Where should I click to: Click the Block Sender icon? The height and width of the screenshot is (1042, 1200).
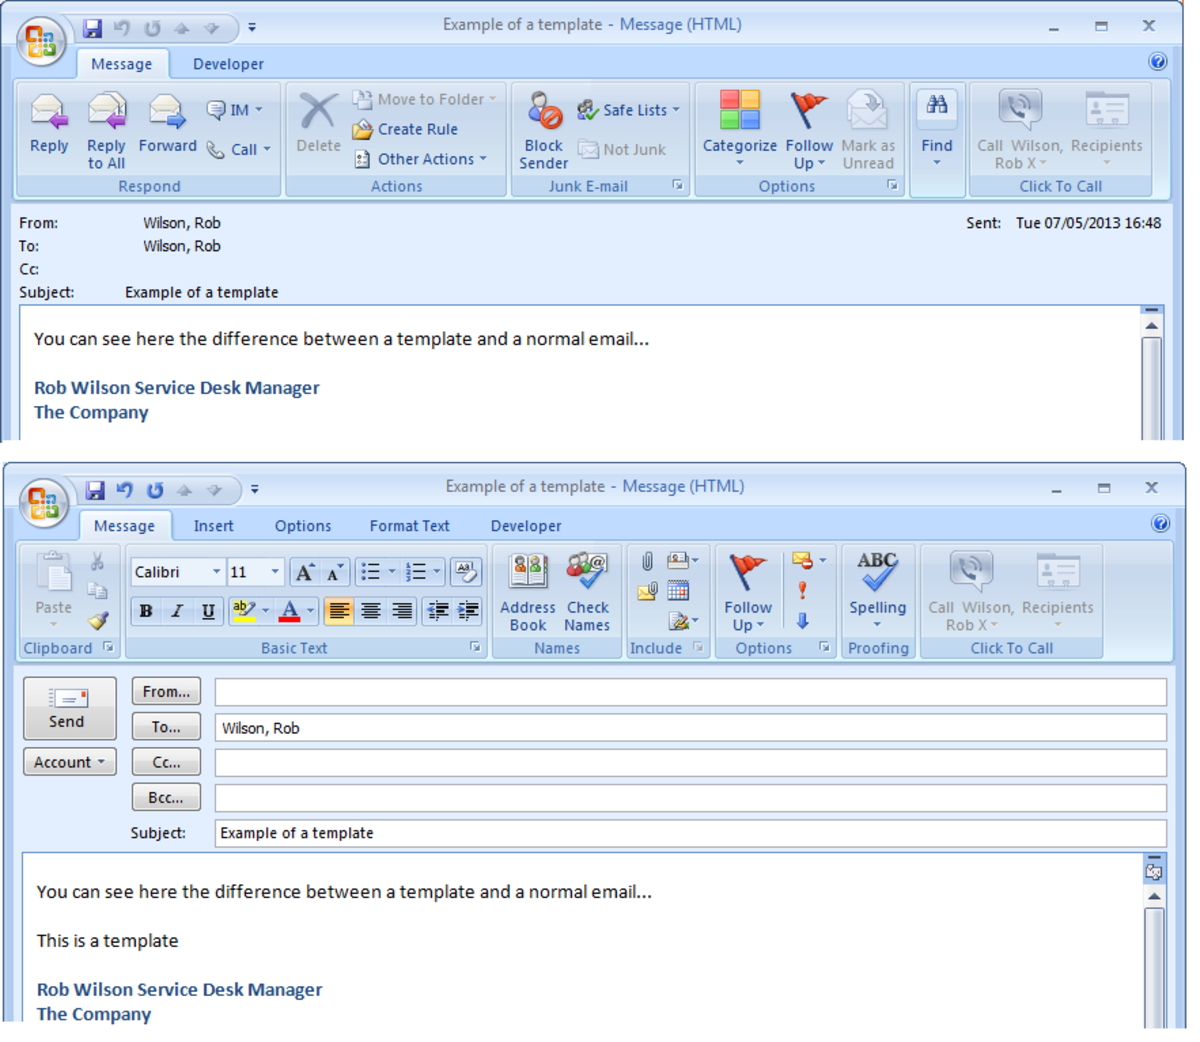click(x=543, y=130)
